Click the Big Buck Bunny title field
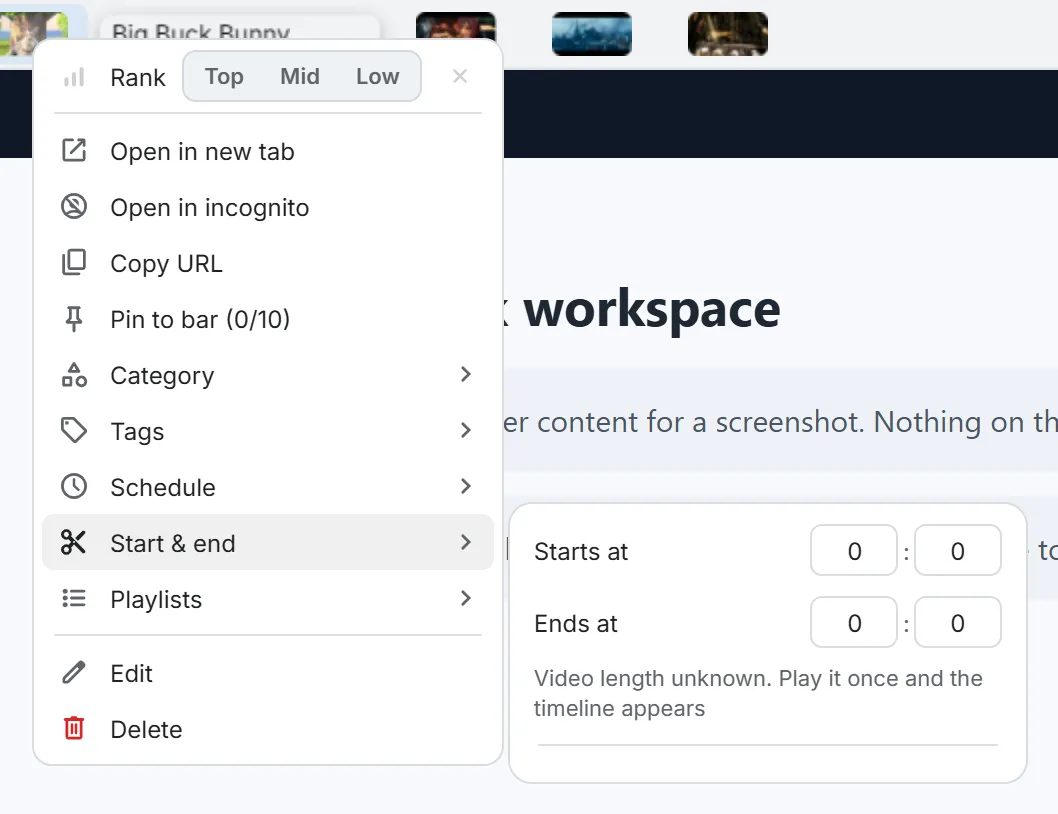This screenshot has height=814, width=1058. (x=240, y=28)
